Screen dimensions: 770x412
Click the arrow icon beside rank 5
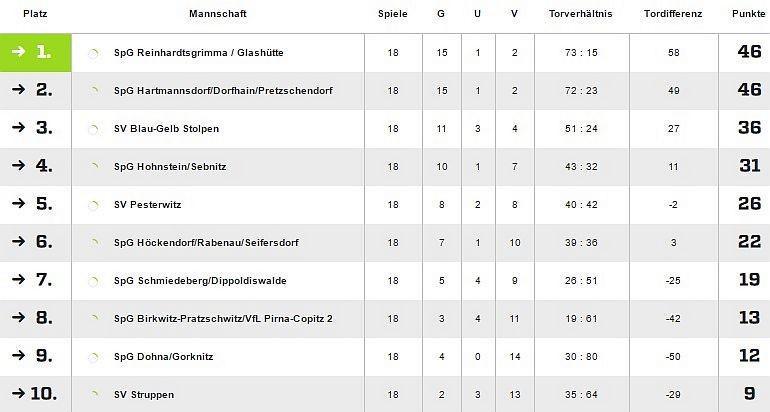(18, 204)
